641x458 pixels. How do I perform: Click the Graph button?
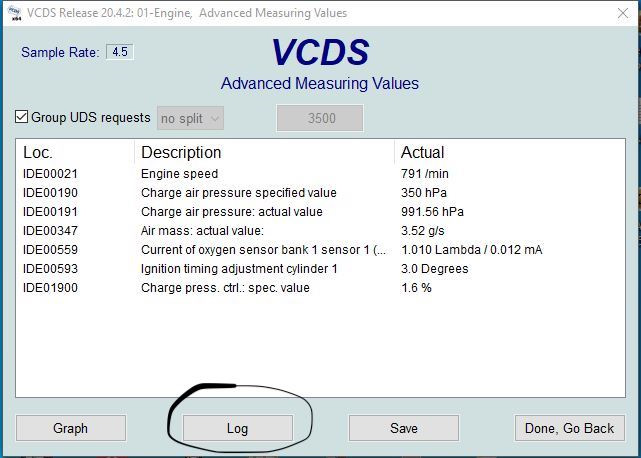(71, 428)
